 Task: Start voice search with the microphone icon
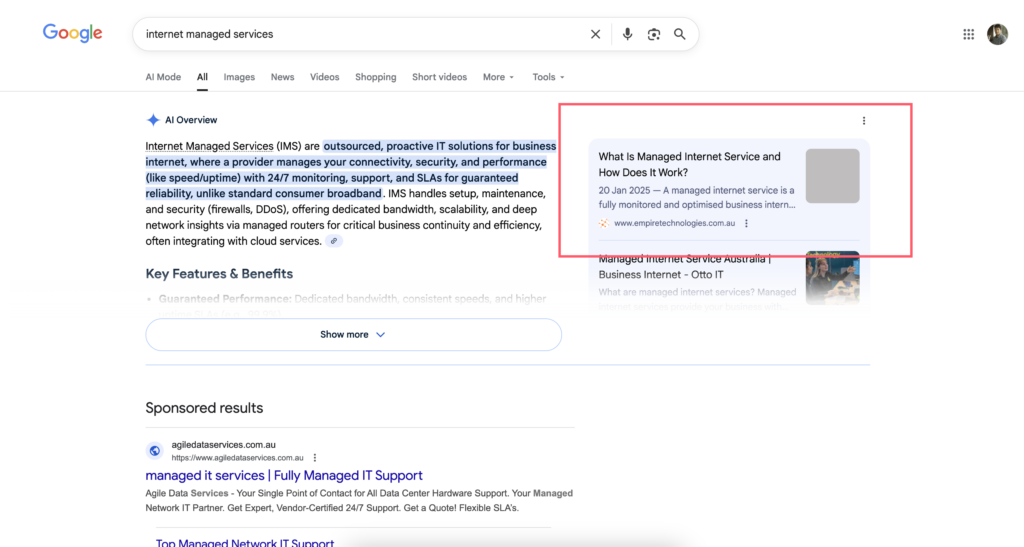click(627, 34)
